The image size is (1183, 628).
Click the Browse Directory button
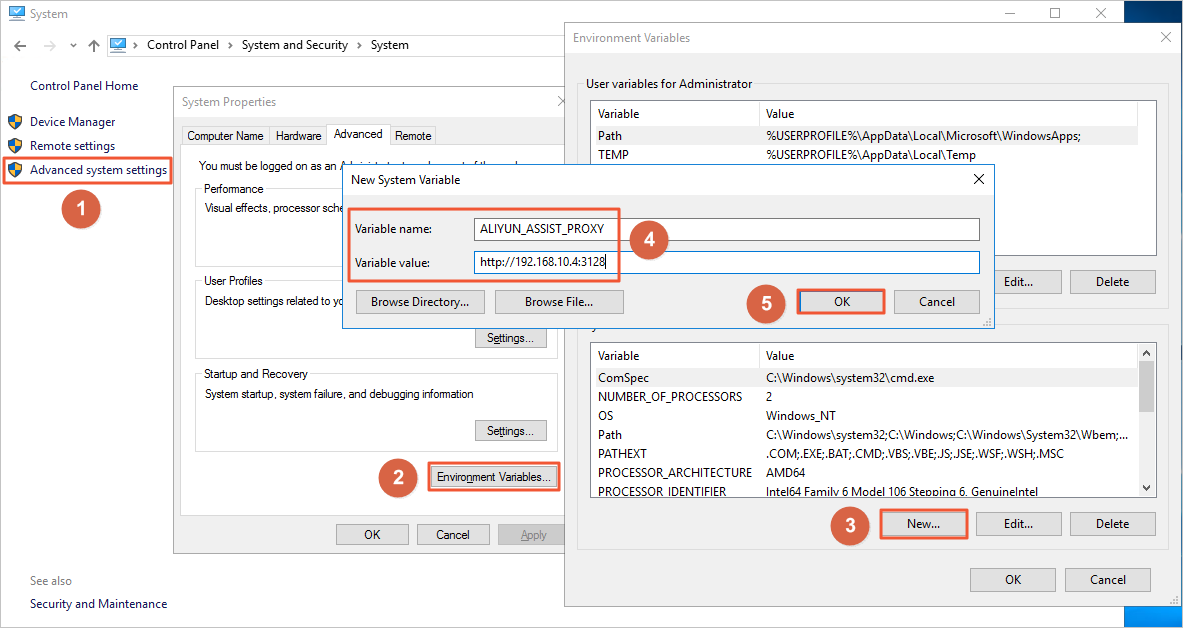pos(420,302)
